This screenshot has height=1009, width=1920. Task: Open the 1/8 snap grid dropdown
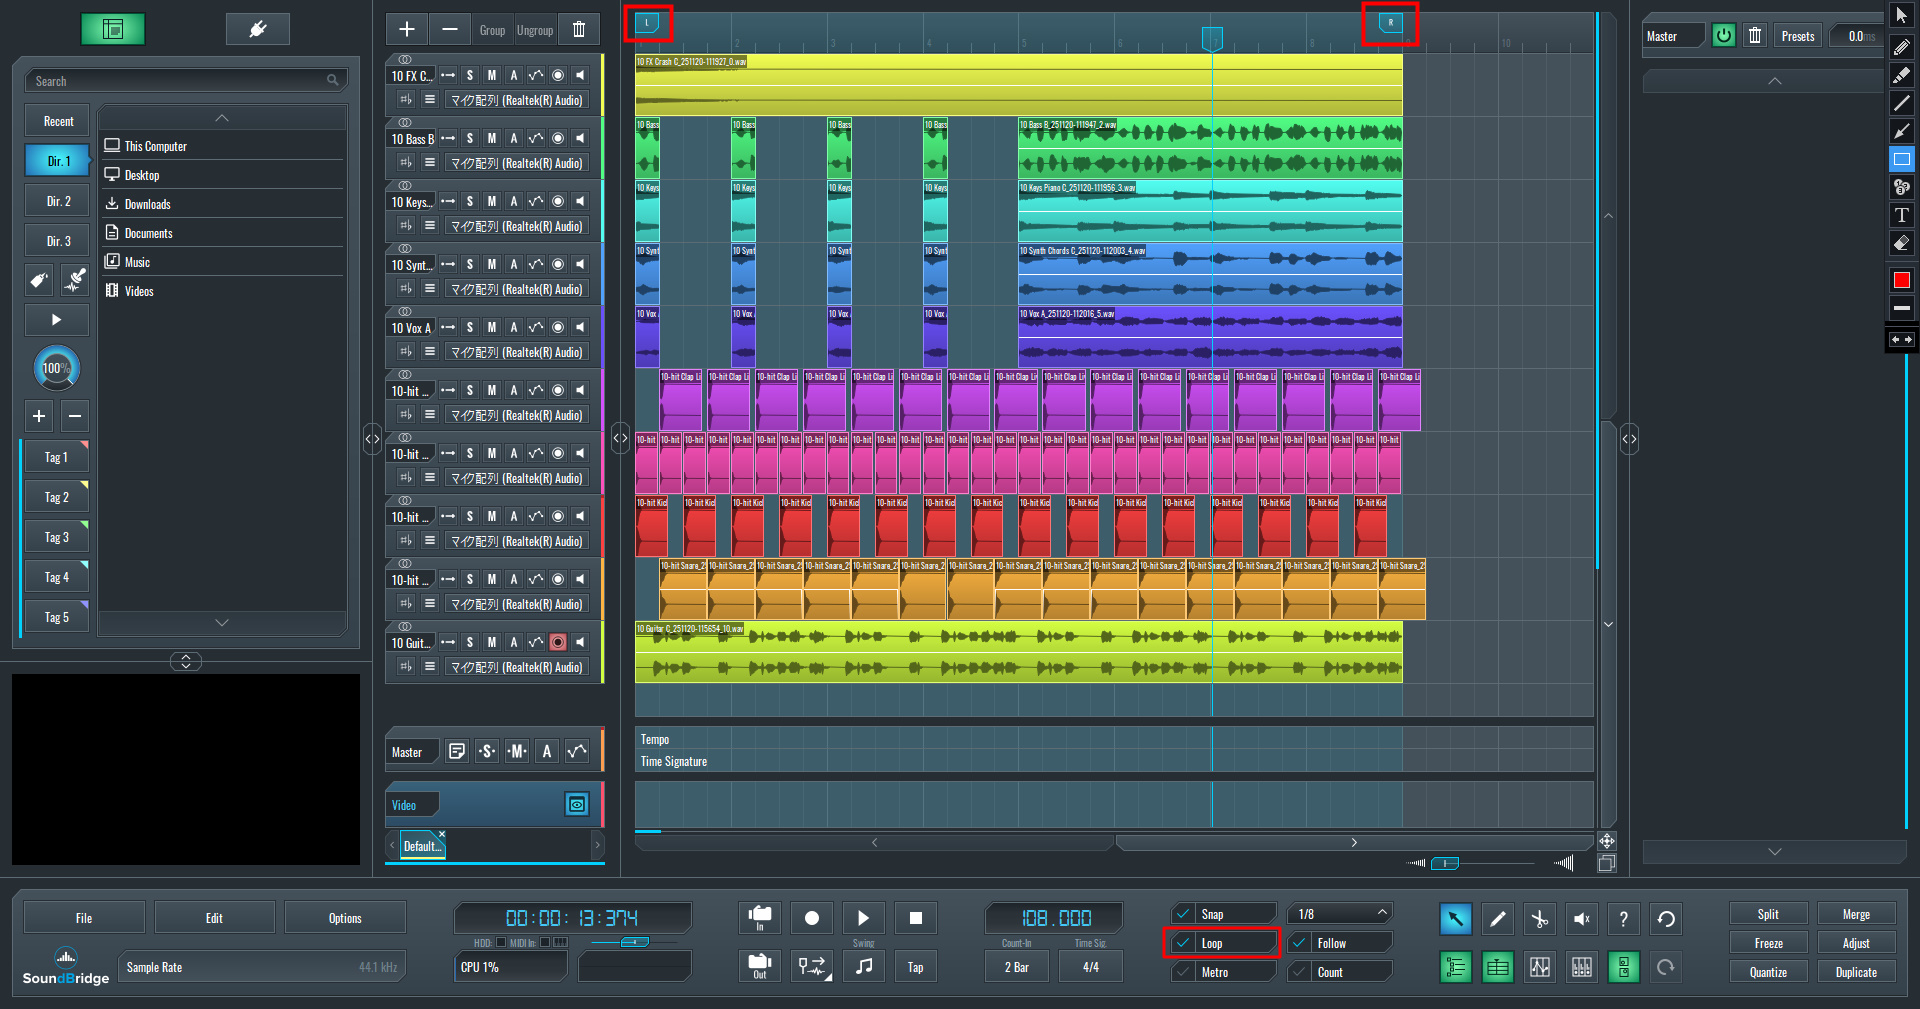tap(1340, 914)
